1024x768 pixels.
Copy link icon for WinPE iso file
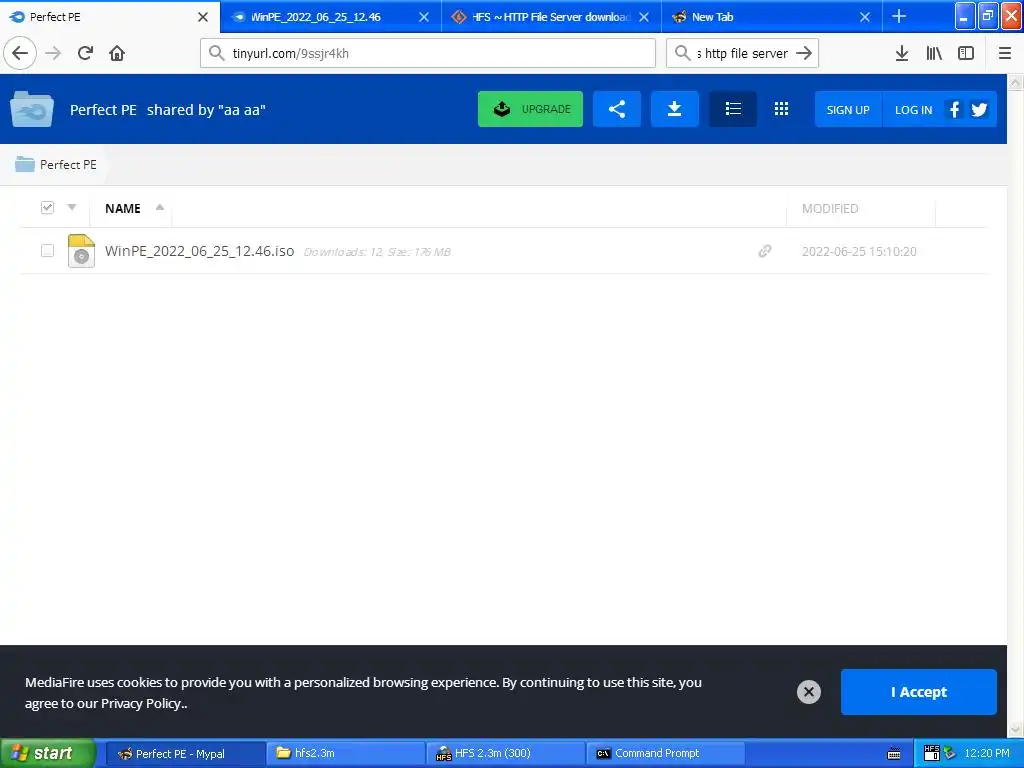[x=765, y=251]
